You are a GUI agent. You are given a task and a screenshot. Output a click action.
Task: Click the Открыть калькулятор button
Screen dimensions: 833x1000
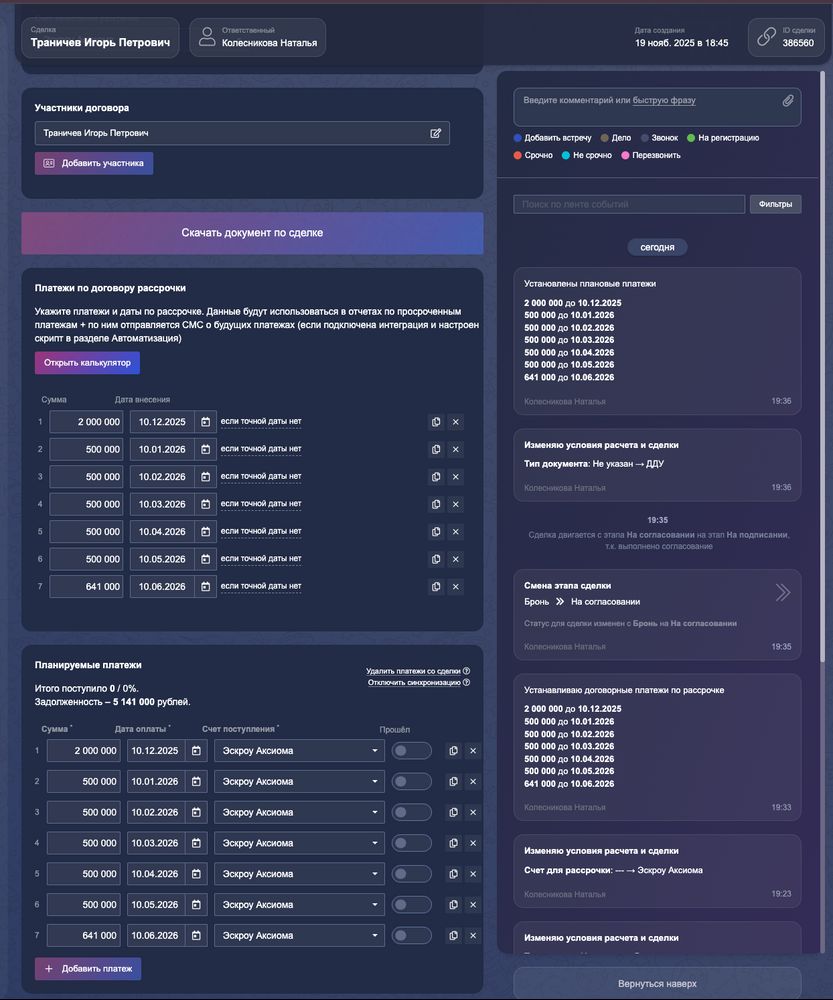point(87,363)
